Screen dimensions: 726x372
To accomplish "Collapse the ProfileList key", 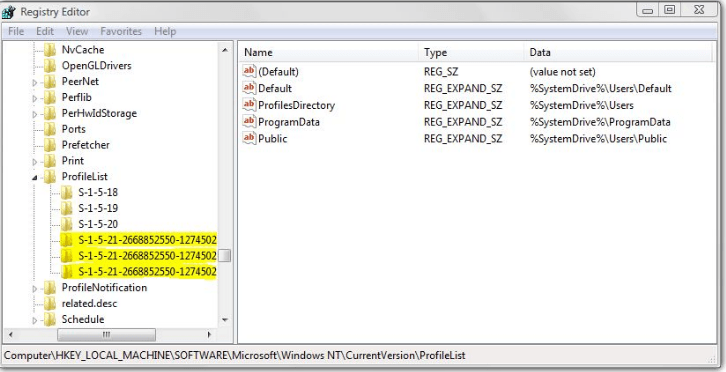I will [x=35, y=177].
